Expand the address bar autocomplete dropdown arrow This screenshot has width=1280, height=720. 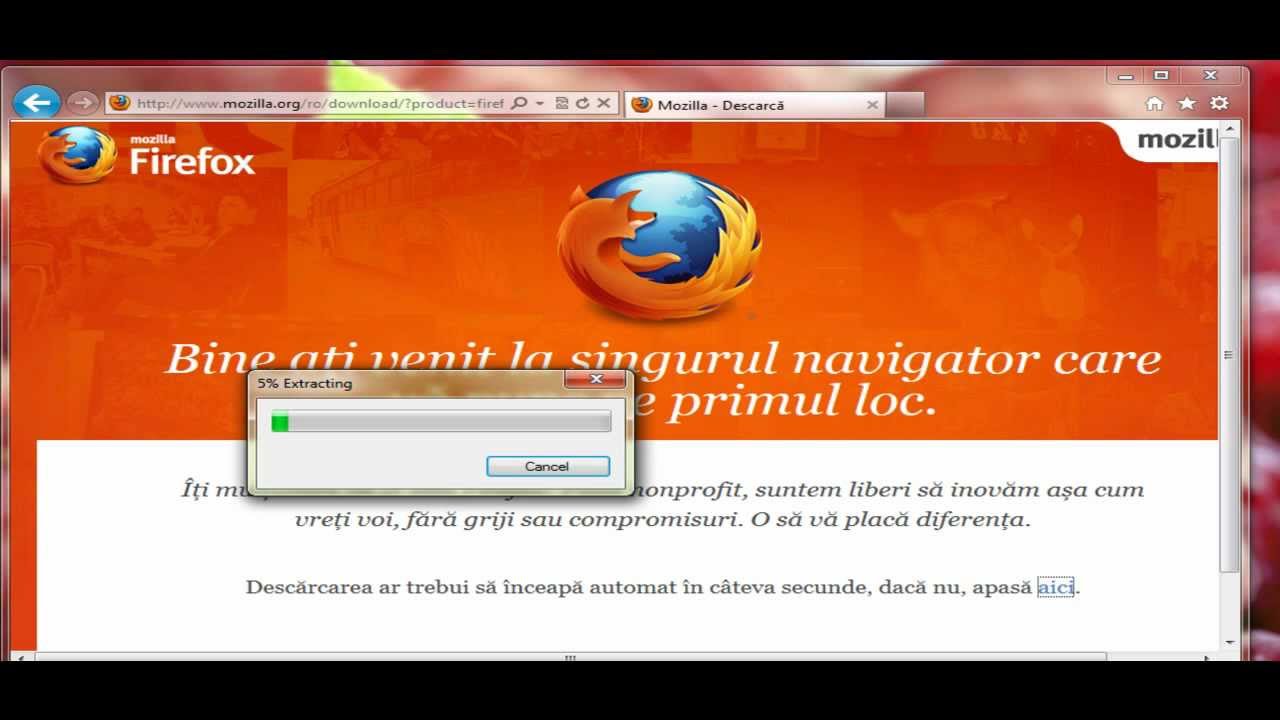540,104
